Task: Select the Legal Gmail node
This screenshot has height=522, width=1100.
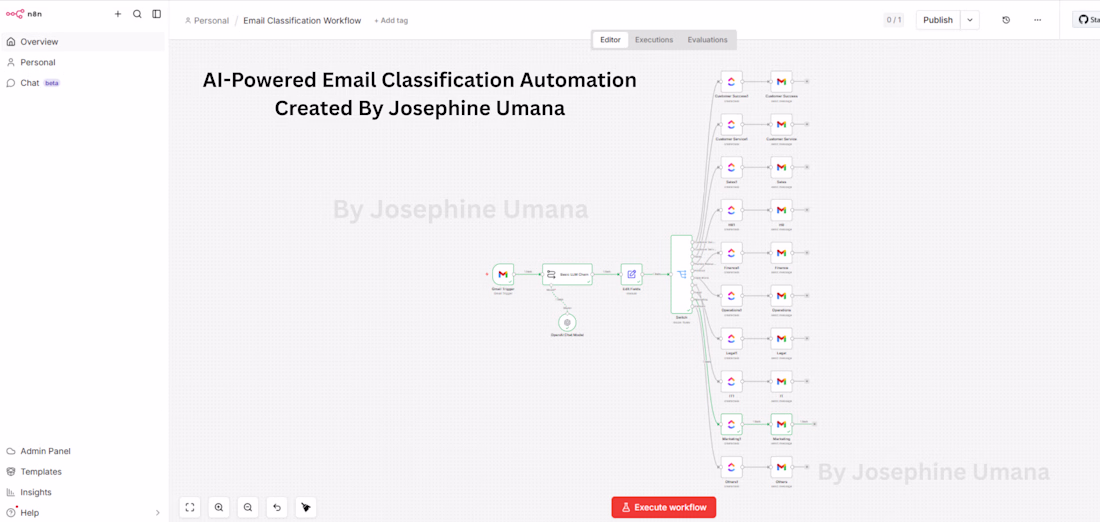Action: pyautogui.click(x=782, y=338)
